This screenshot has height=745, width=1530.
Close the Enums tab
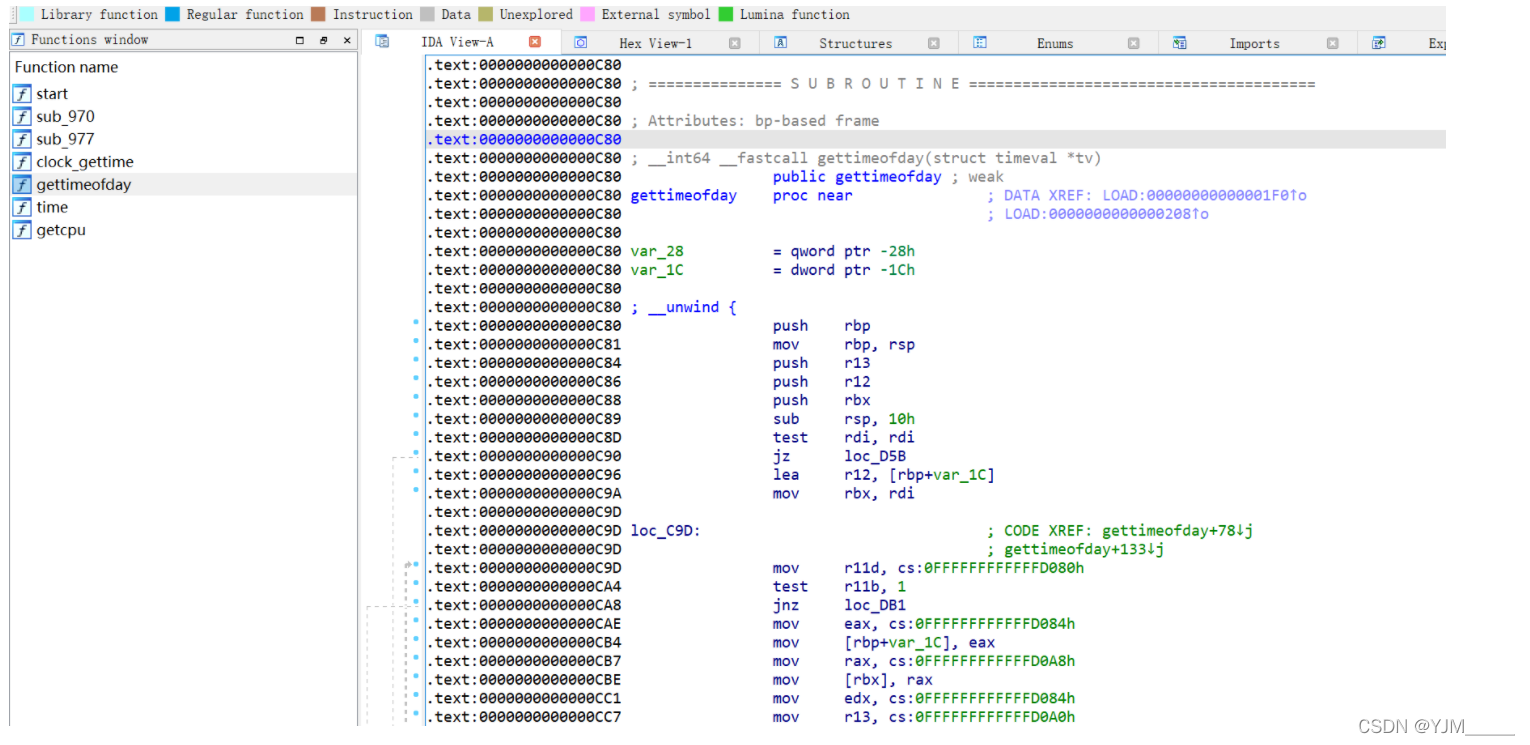tap(1133, 43)
